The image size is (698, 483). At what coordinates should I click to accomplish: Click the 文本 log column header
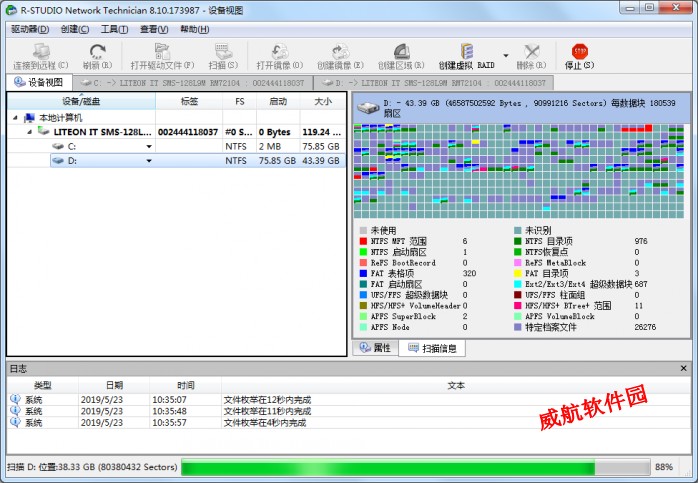pos(456,386)
